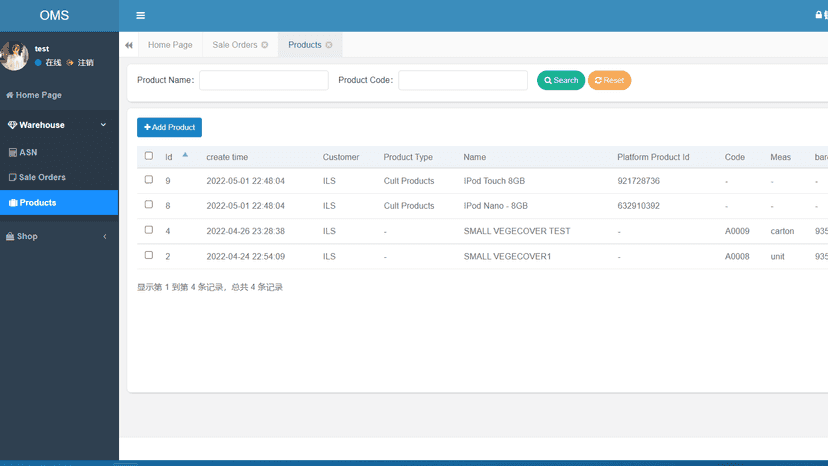Viewport: 828px width, 466px height.
Task: Toggle the select-all checkbox in the header
Action: pyautogui.click(x=149, y=156)
